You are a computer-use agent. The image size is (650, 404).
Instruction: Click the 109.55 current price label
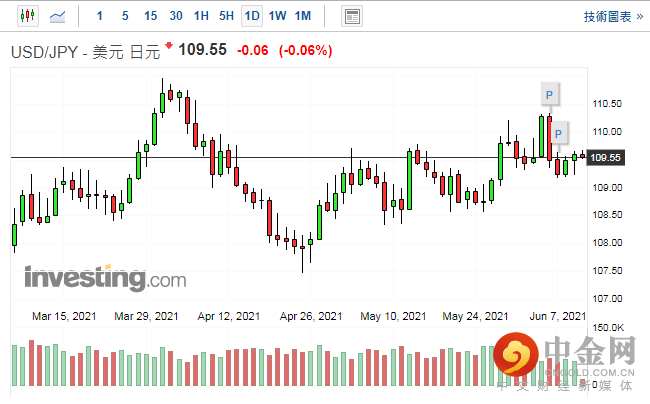606,157
